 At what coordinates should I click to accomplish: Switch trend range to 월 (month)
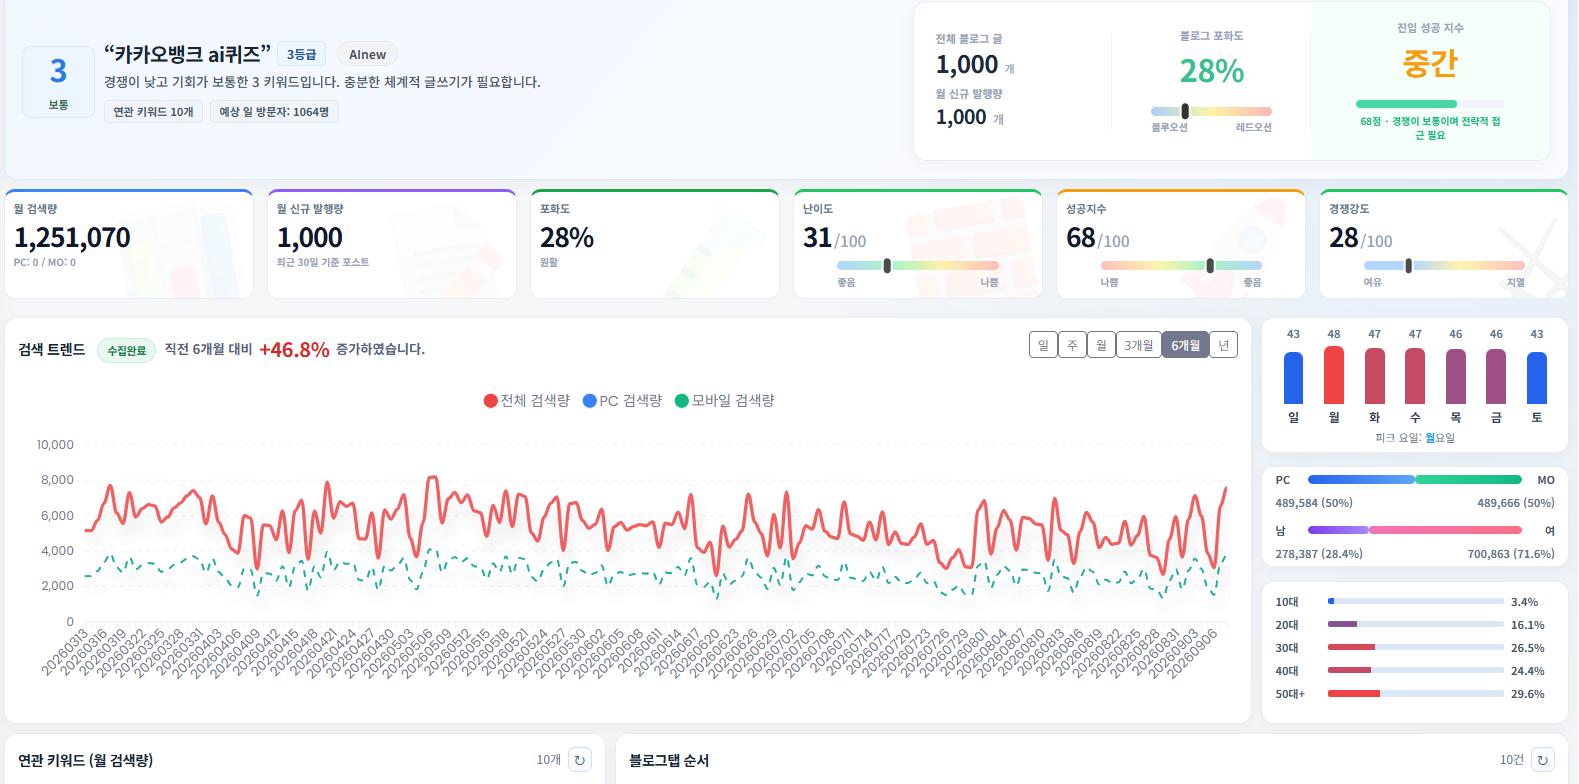point(1101,345)
